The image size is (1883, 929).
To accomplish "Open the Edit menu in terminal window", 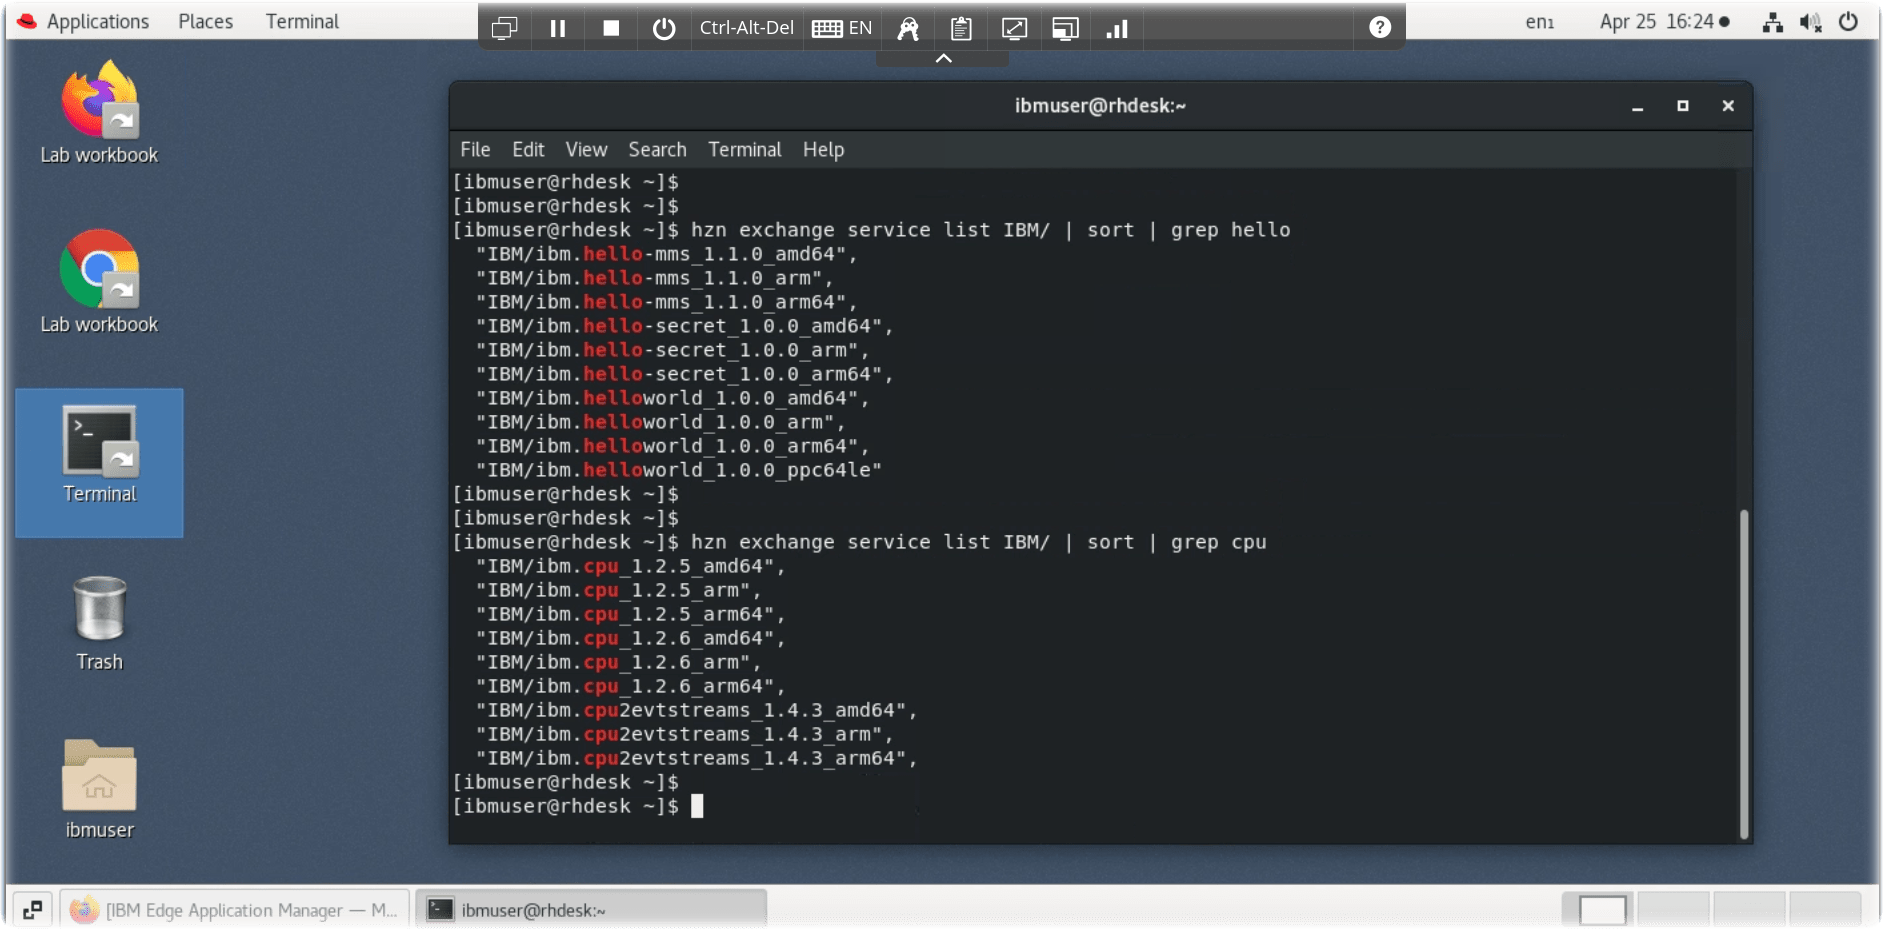I will [528, 149].
